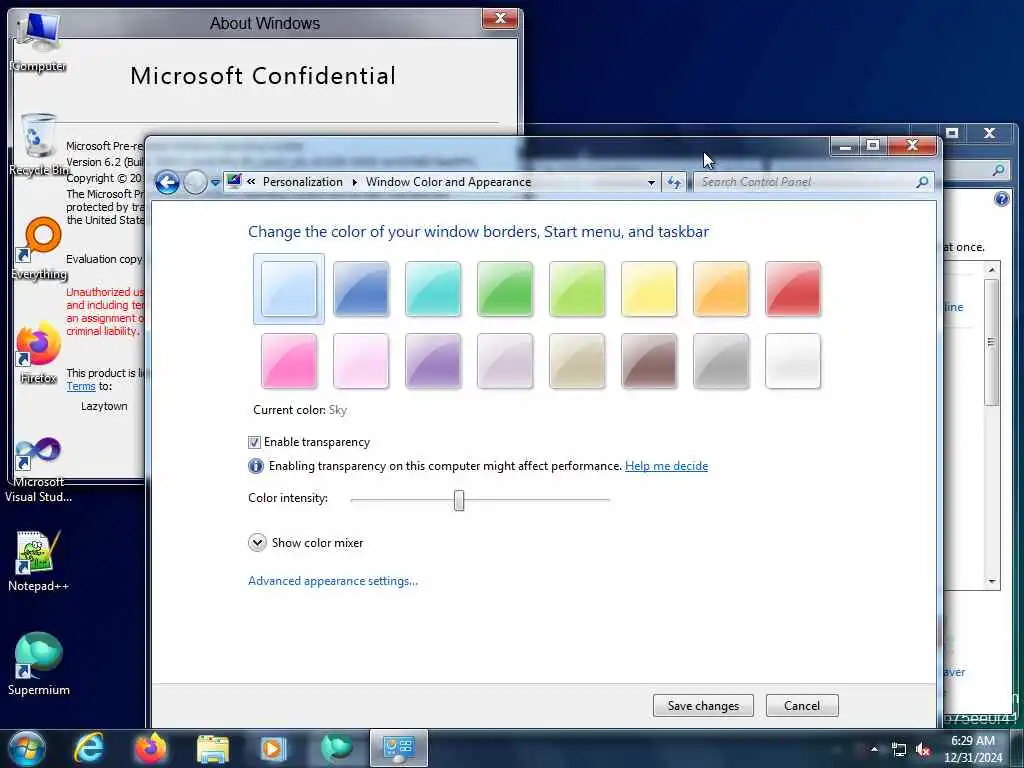1024x768 pixels.
Task: Pick the Lime green color swatch
Action: [x=577, y=289]
